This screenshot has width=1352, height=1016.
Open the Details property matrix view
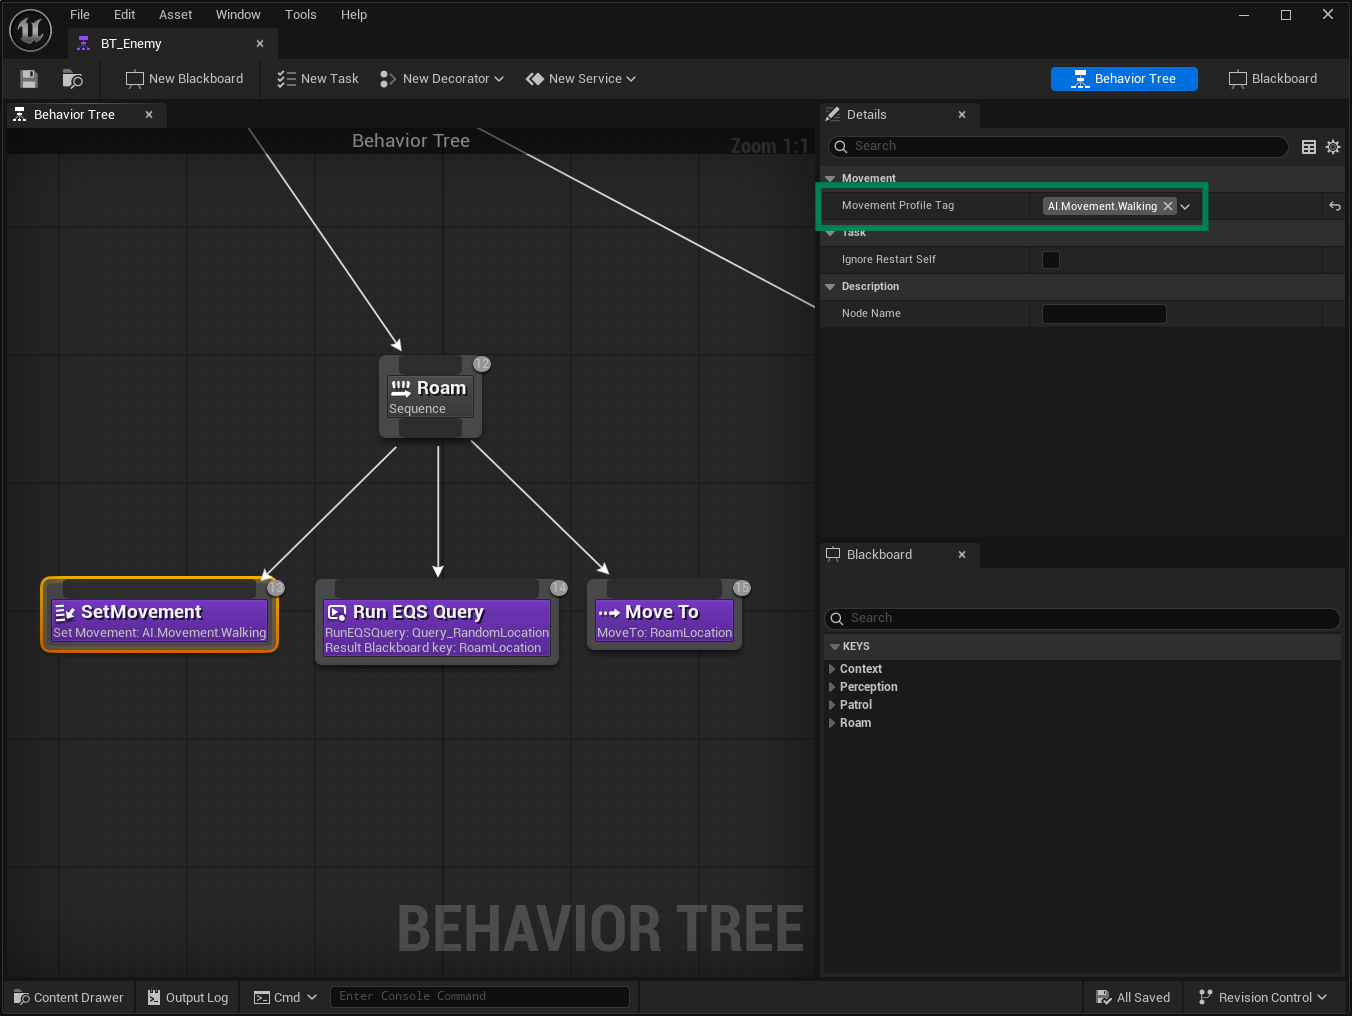(1309, 147)
